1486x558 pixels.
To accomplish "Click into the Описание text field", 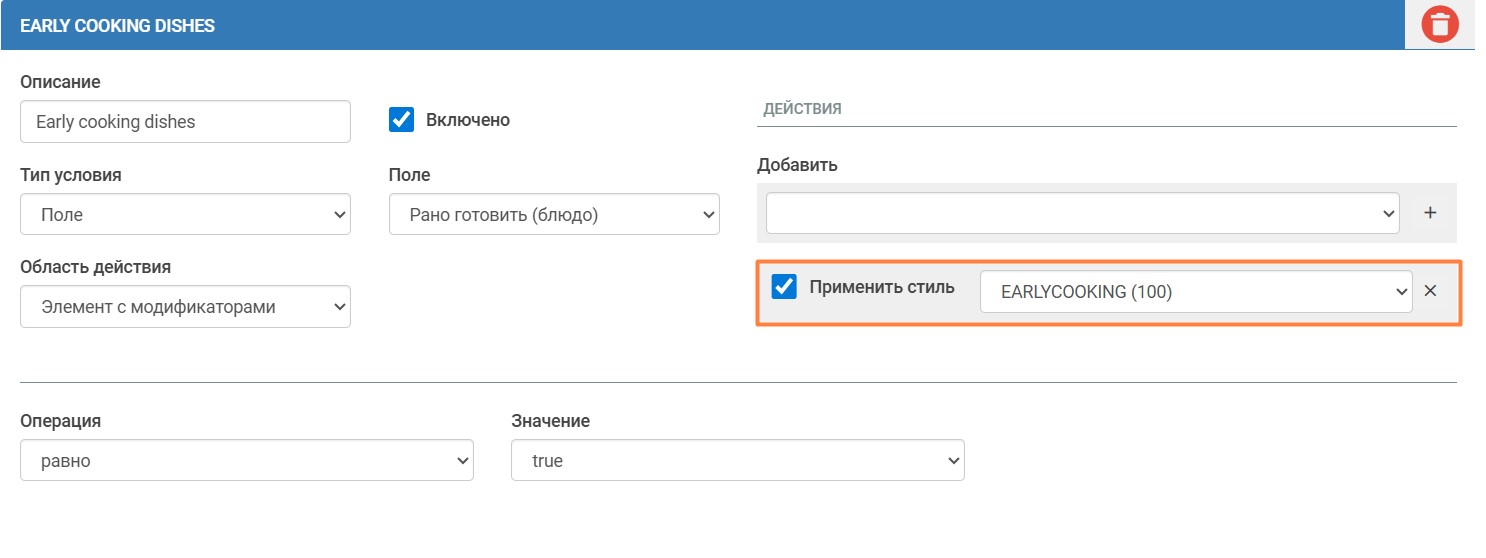I will 185,122.
